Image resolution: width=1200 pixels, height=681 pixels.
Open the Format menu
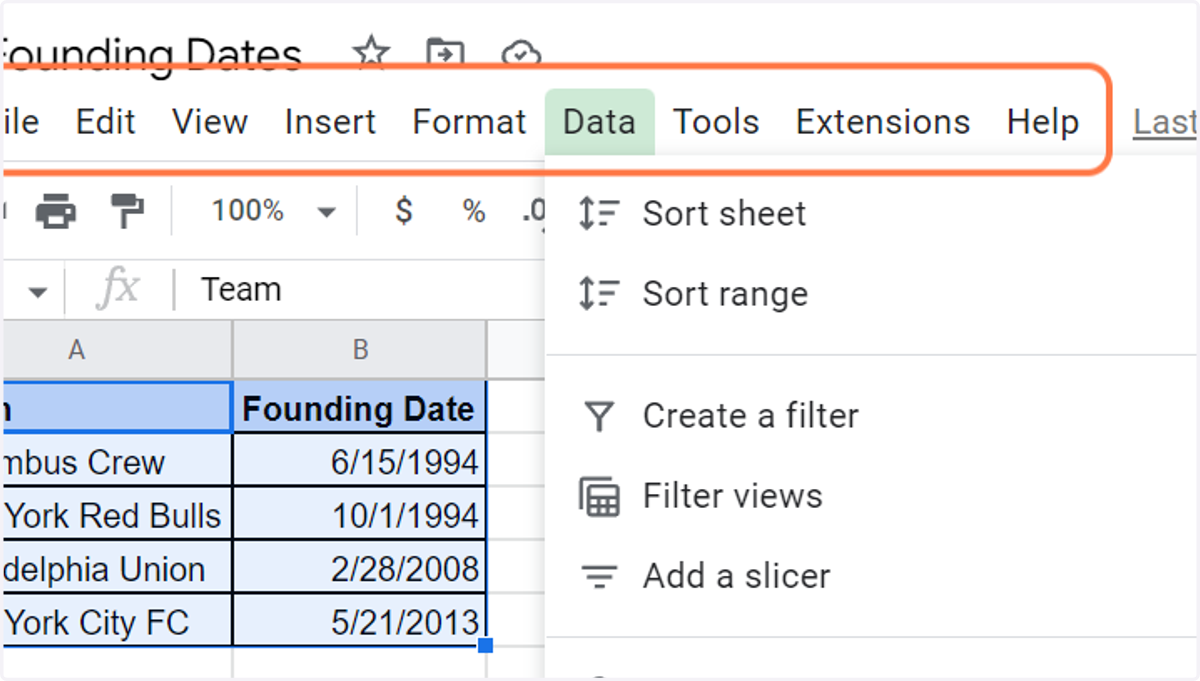click(469, 122)
